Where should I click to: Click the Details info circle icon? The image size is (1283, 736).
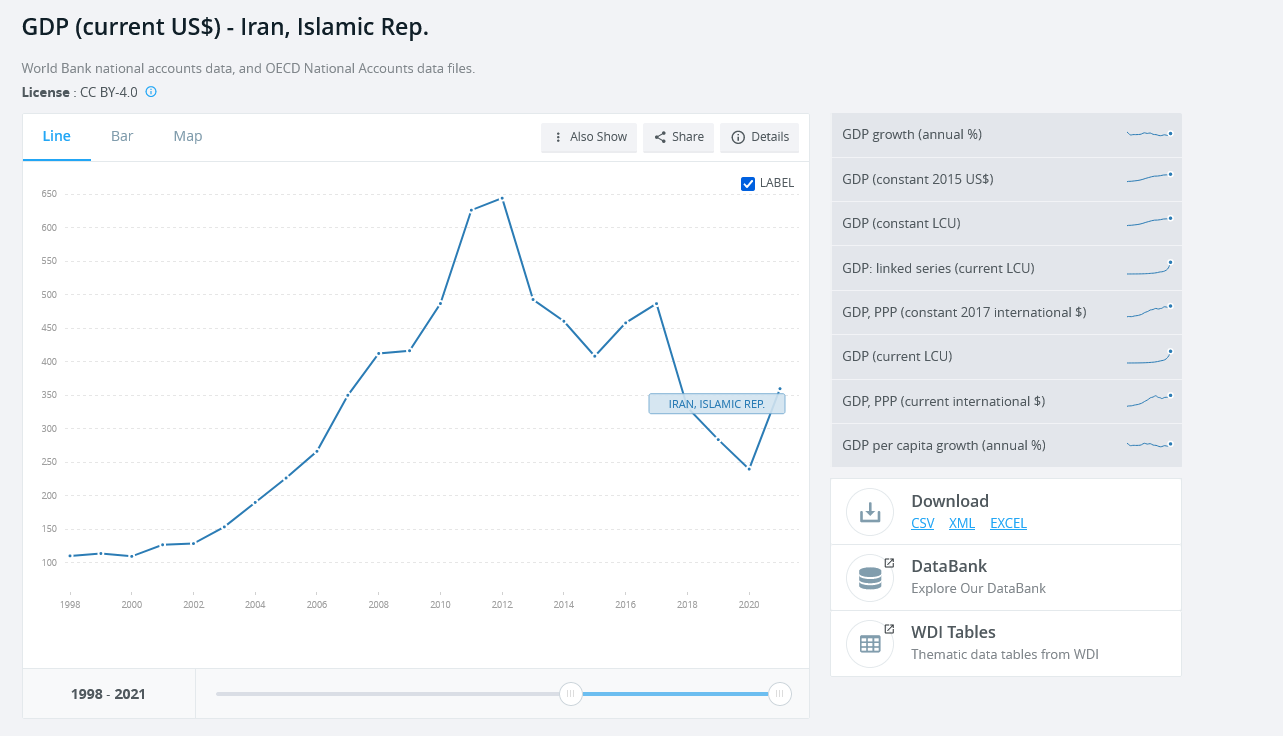click(738, 137)
